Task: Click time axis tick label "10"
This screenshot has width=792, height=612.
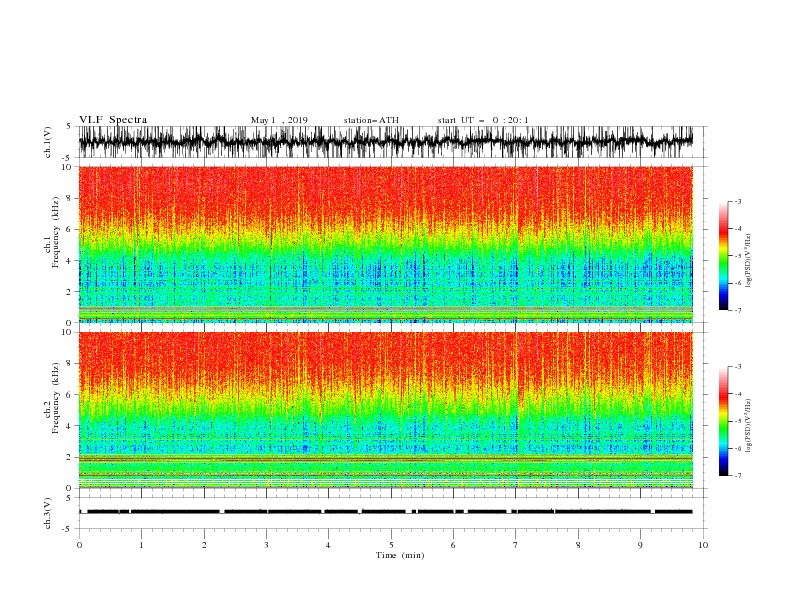Action: 703,545
